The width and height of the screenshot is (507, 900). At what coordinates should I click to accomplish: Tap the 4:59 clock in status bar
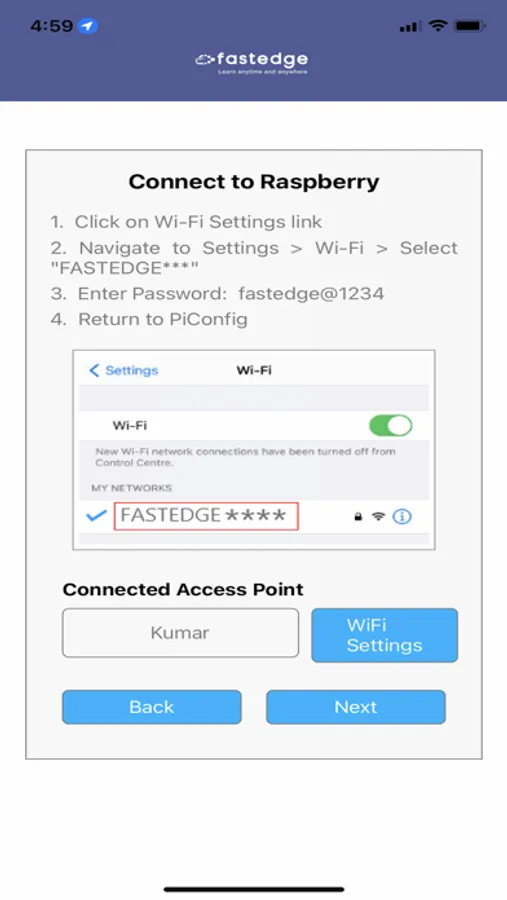pos(51,26)
